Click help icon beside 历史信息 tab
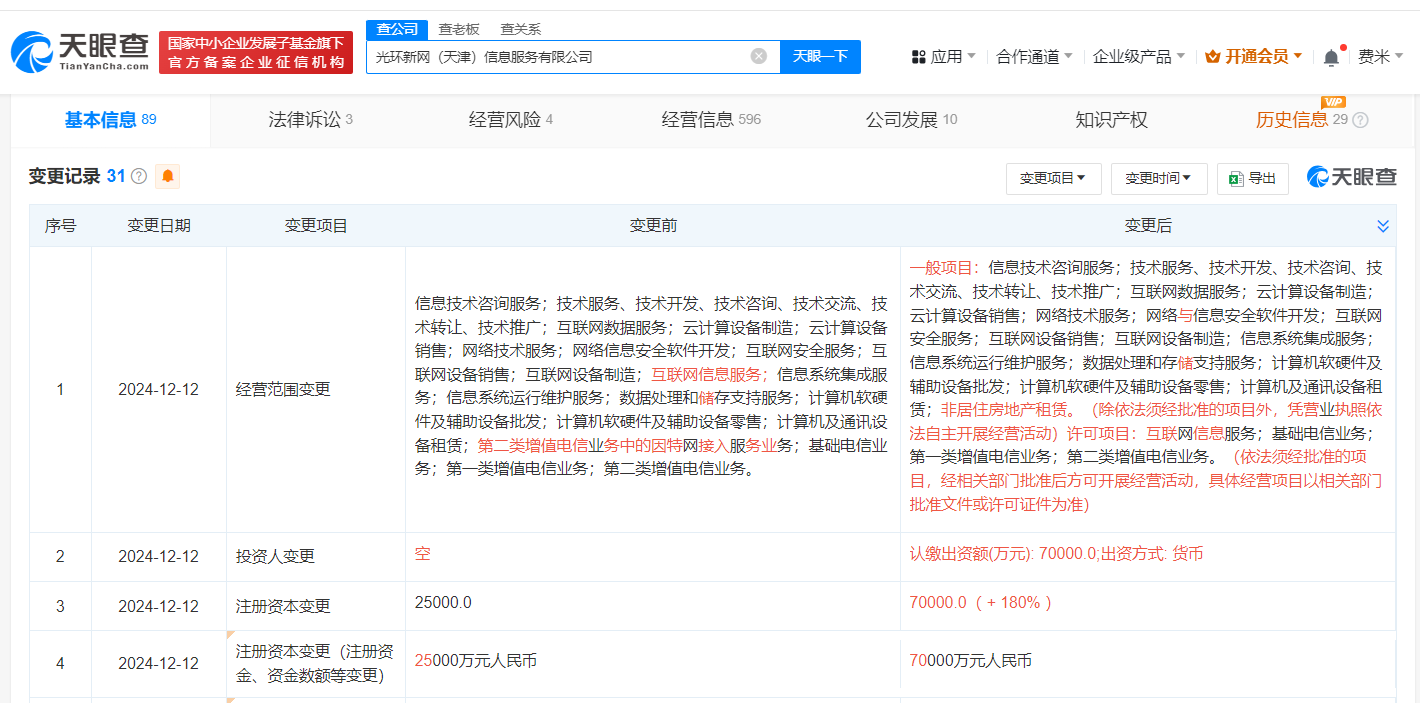The image size is (1420, 703). 1360,121
